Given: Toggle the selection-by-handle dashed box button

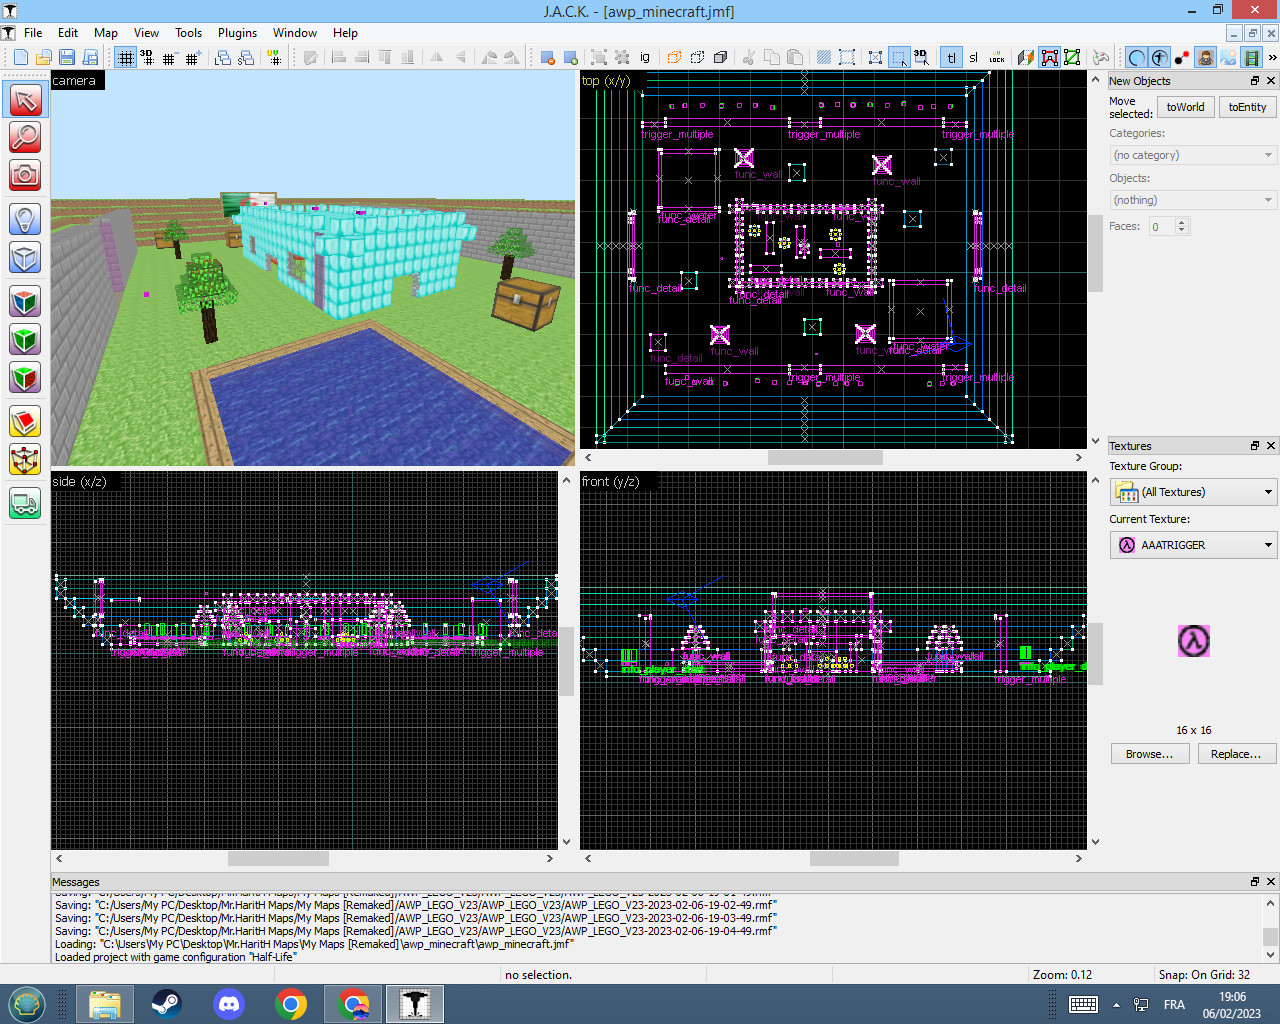Looking at the screenshot, I should (899, 58).
